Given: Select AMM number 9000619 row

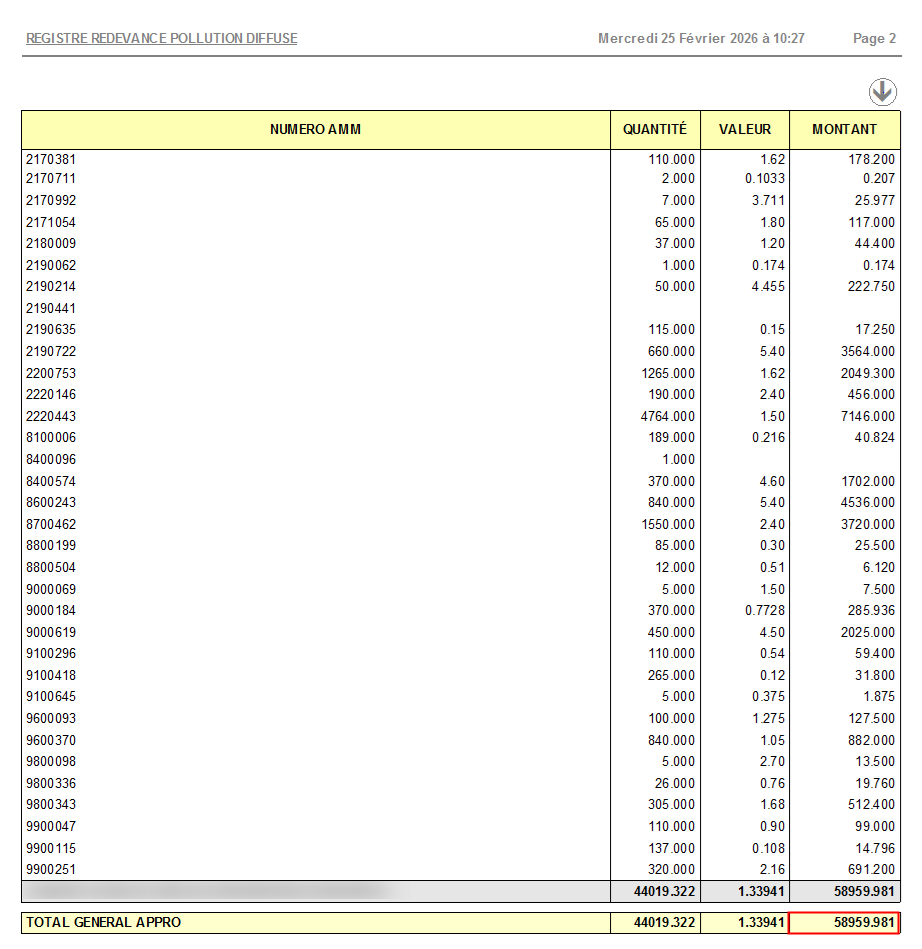Looking at the screenshot, I should pyautogui.click(x=51, y=633).
